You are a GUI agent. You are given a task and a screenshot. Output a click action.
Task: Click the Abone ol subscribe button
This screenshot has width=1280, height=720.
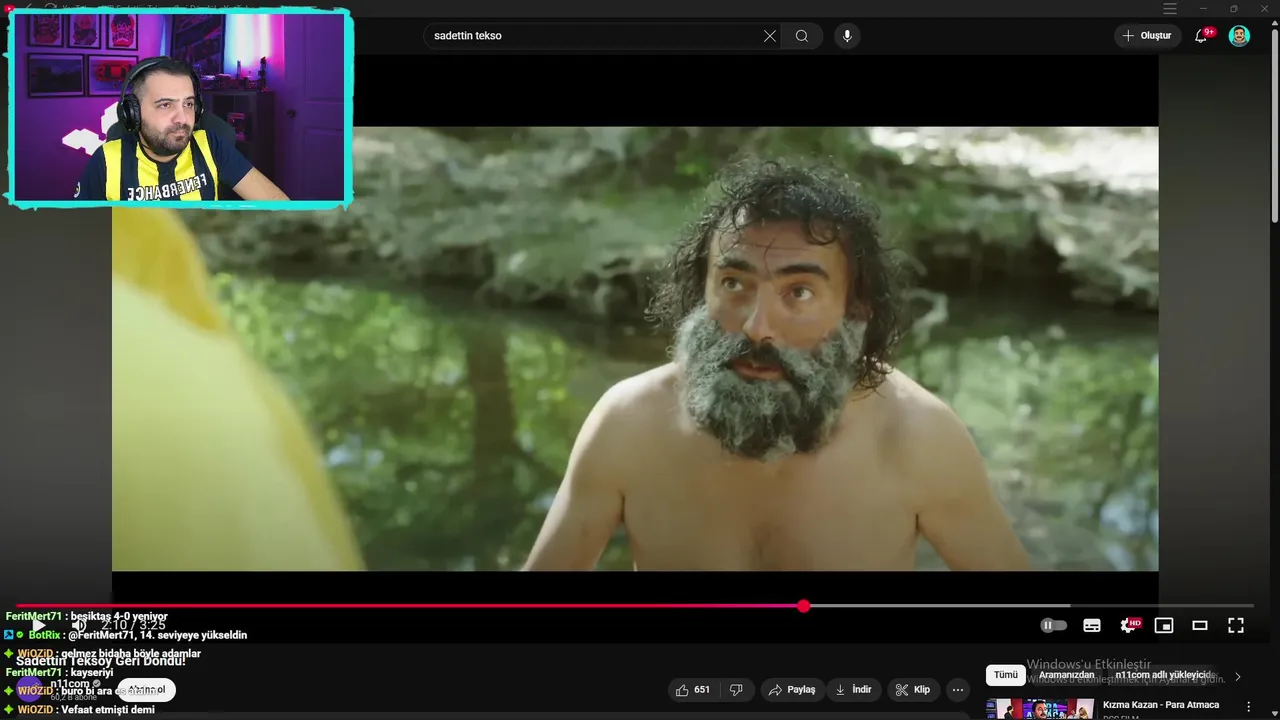[x=147, y=690]
